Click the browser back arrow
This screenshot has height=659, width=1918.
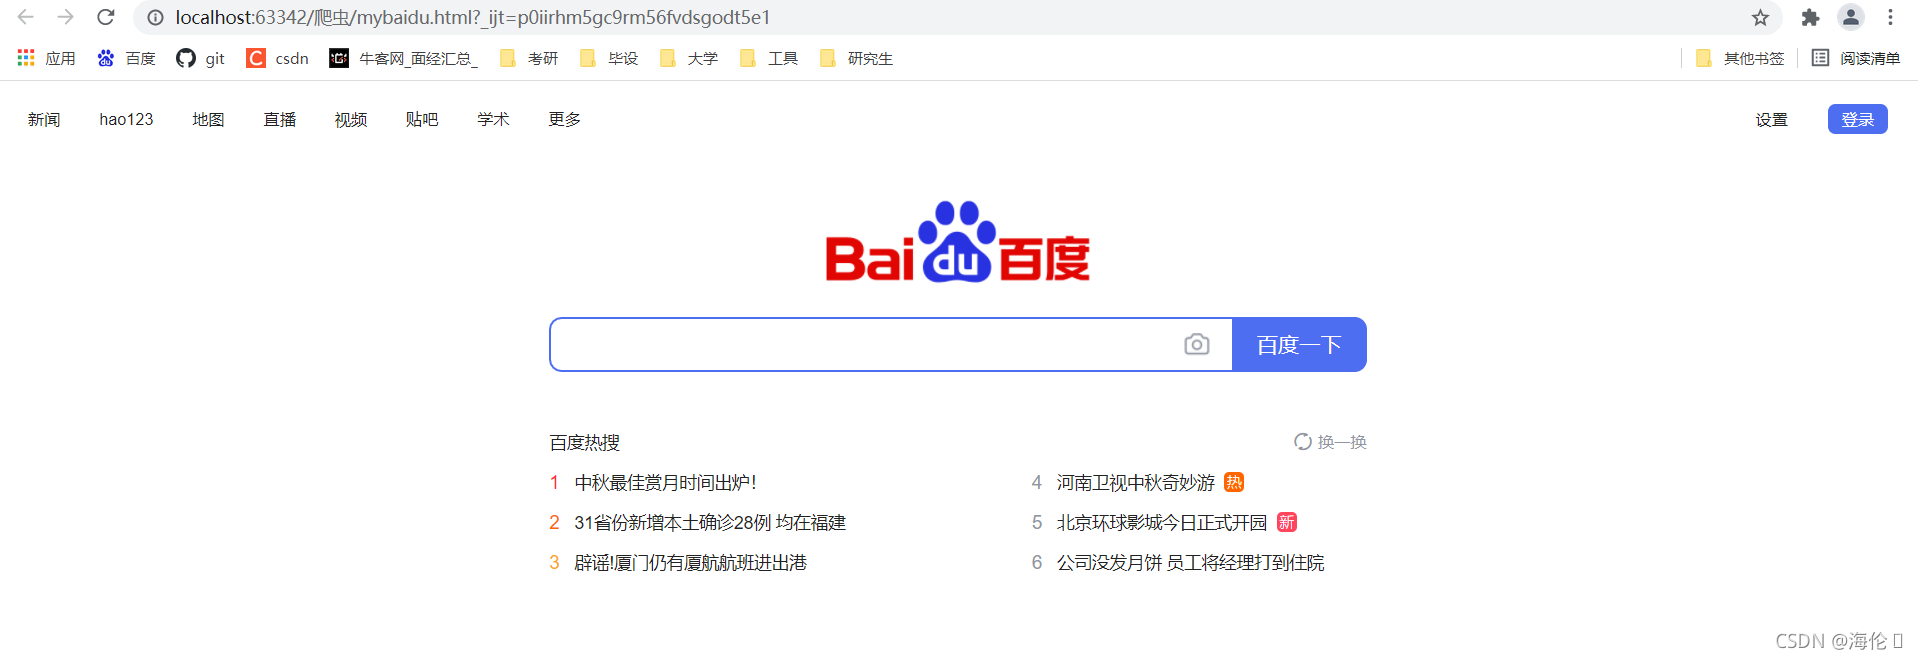[x=26, y=17]
